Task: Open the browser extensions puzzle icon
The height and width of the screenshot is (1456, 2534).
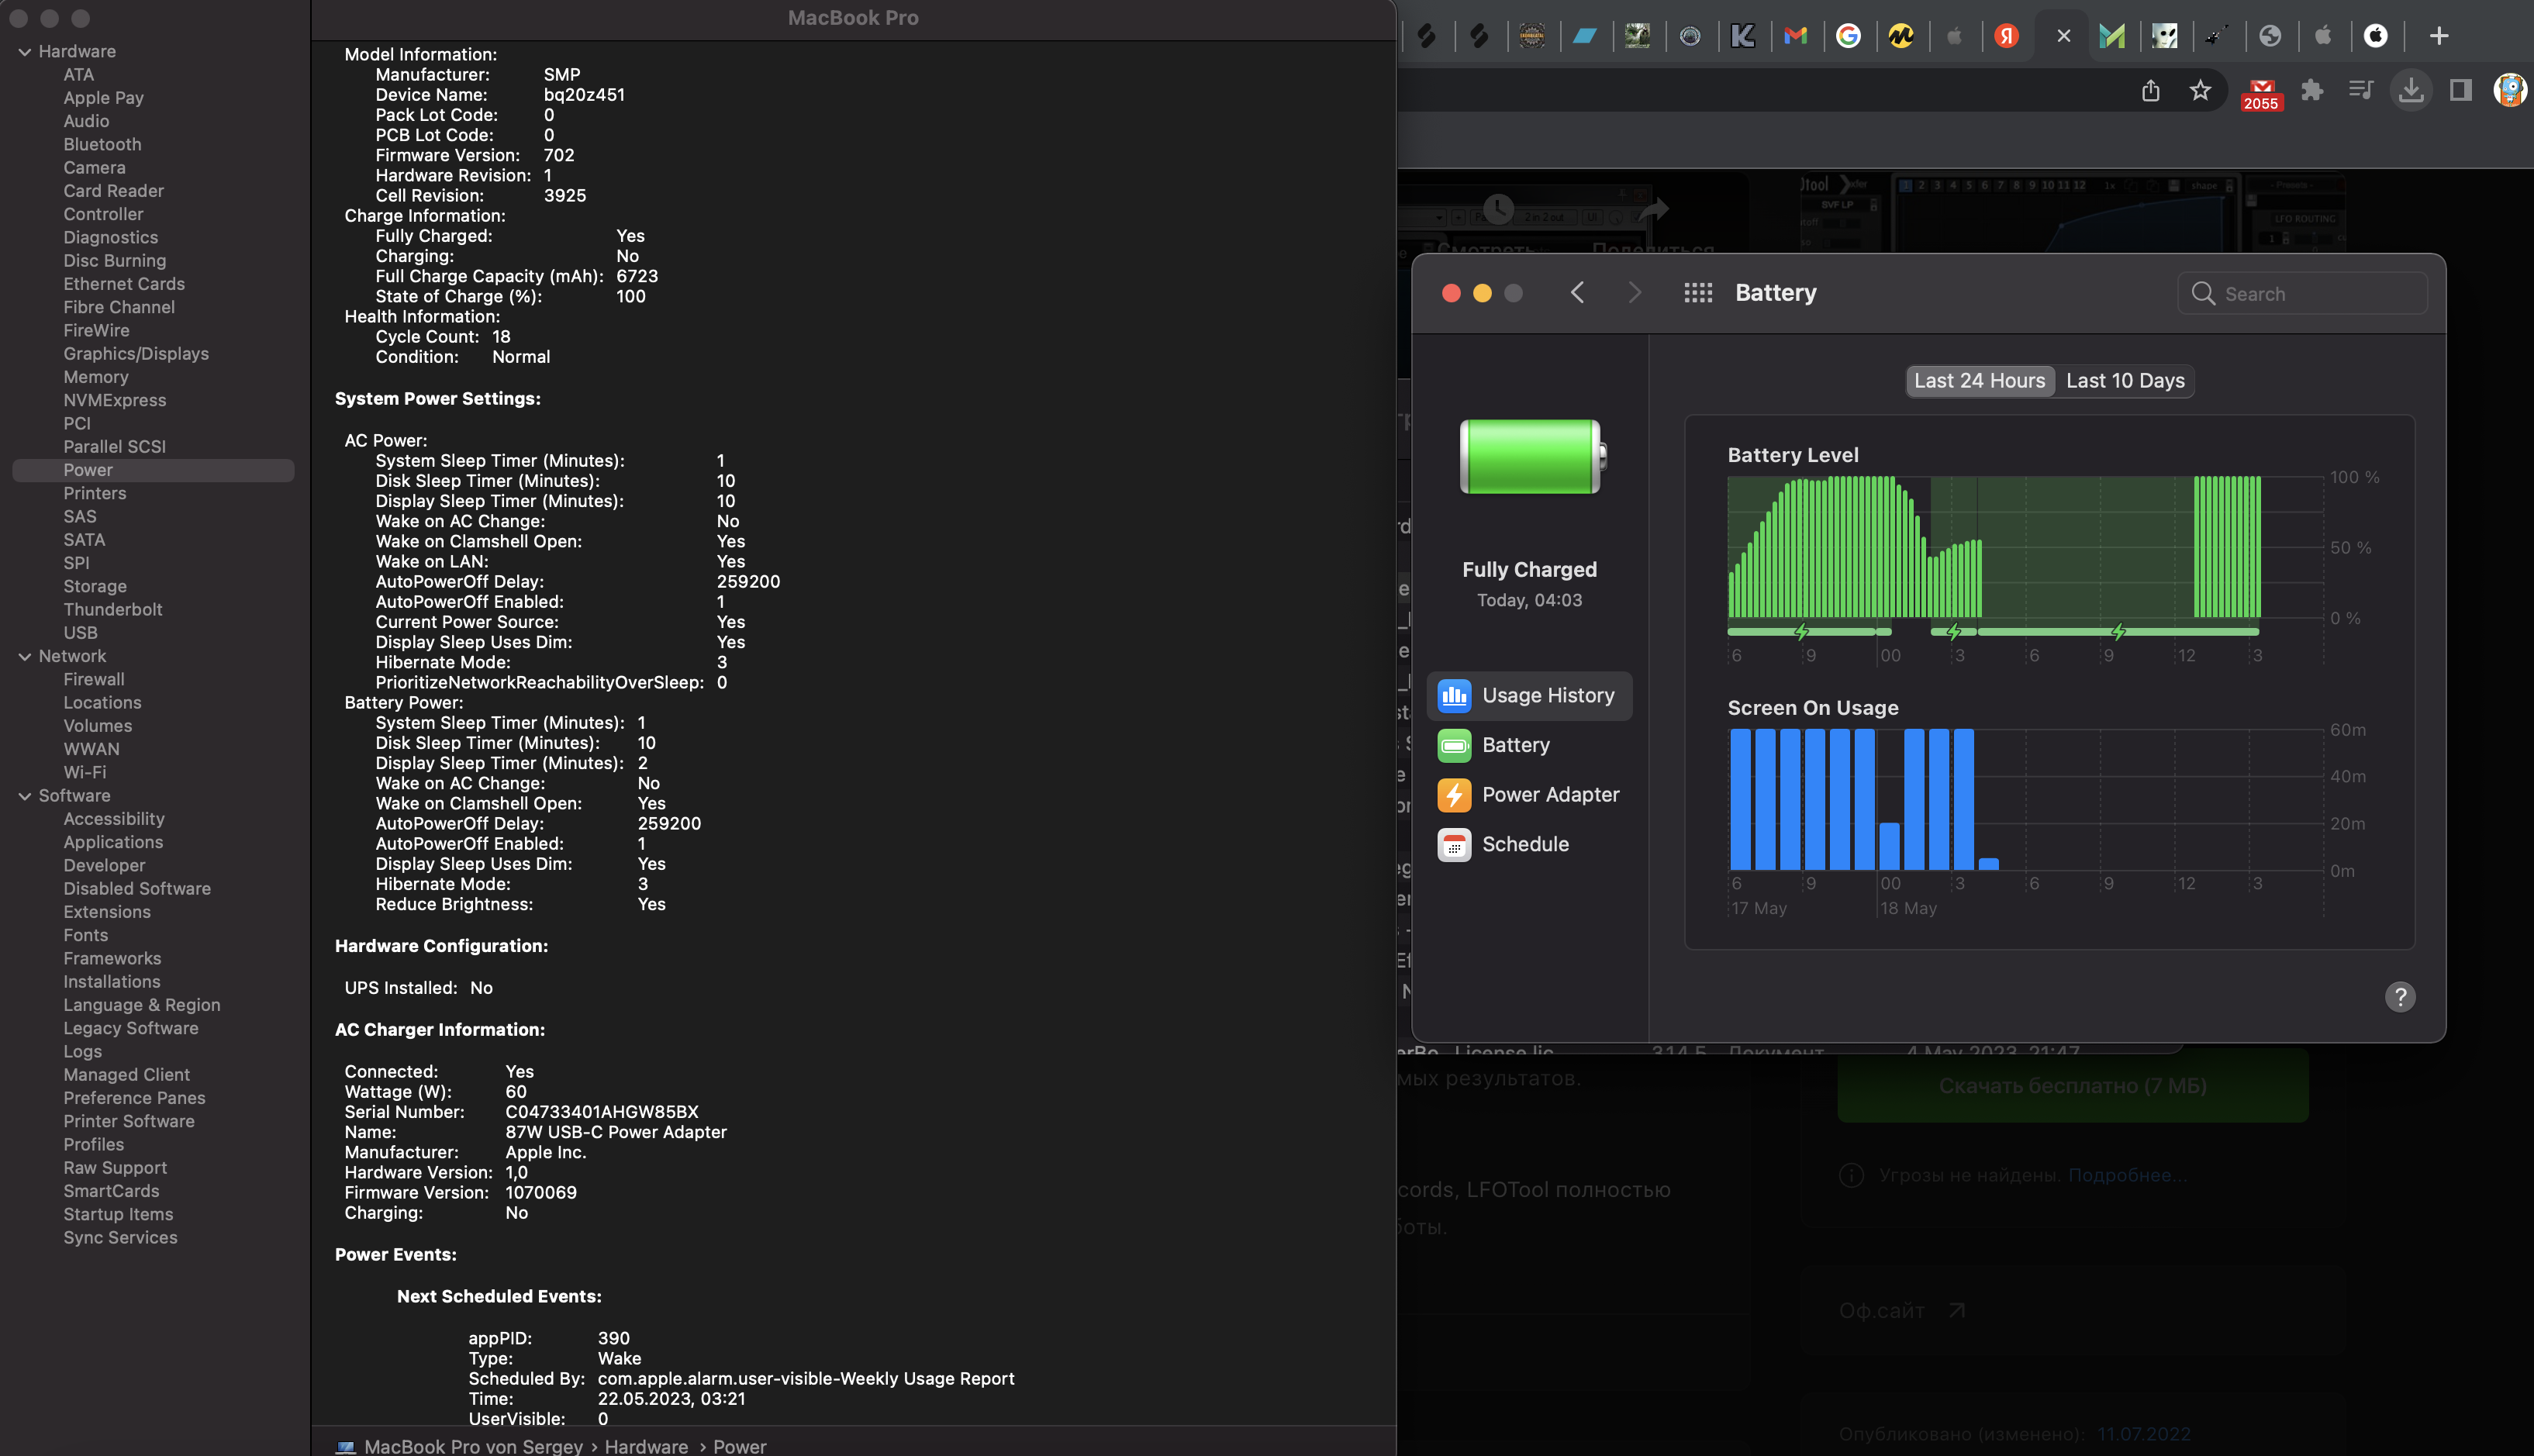Action: (2311, 91)
